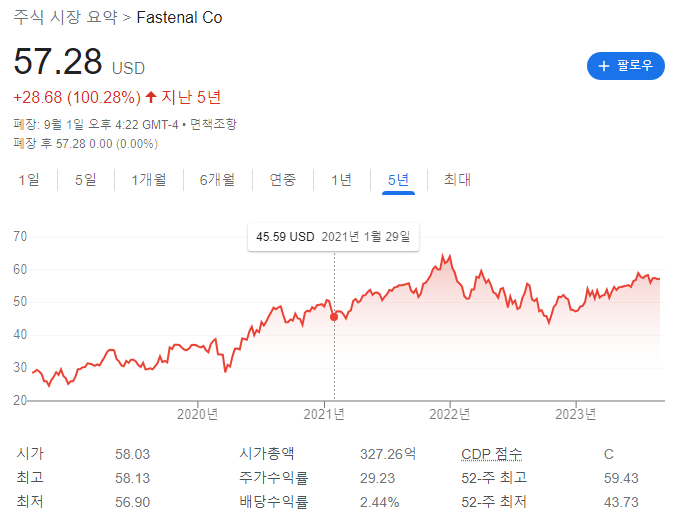Click the 45.59 USD chart tooltip

tap(333, 236)
